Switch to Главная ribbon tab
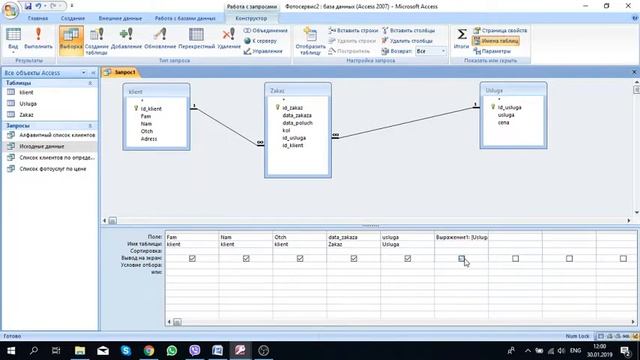 [38, 18]
